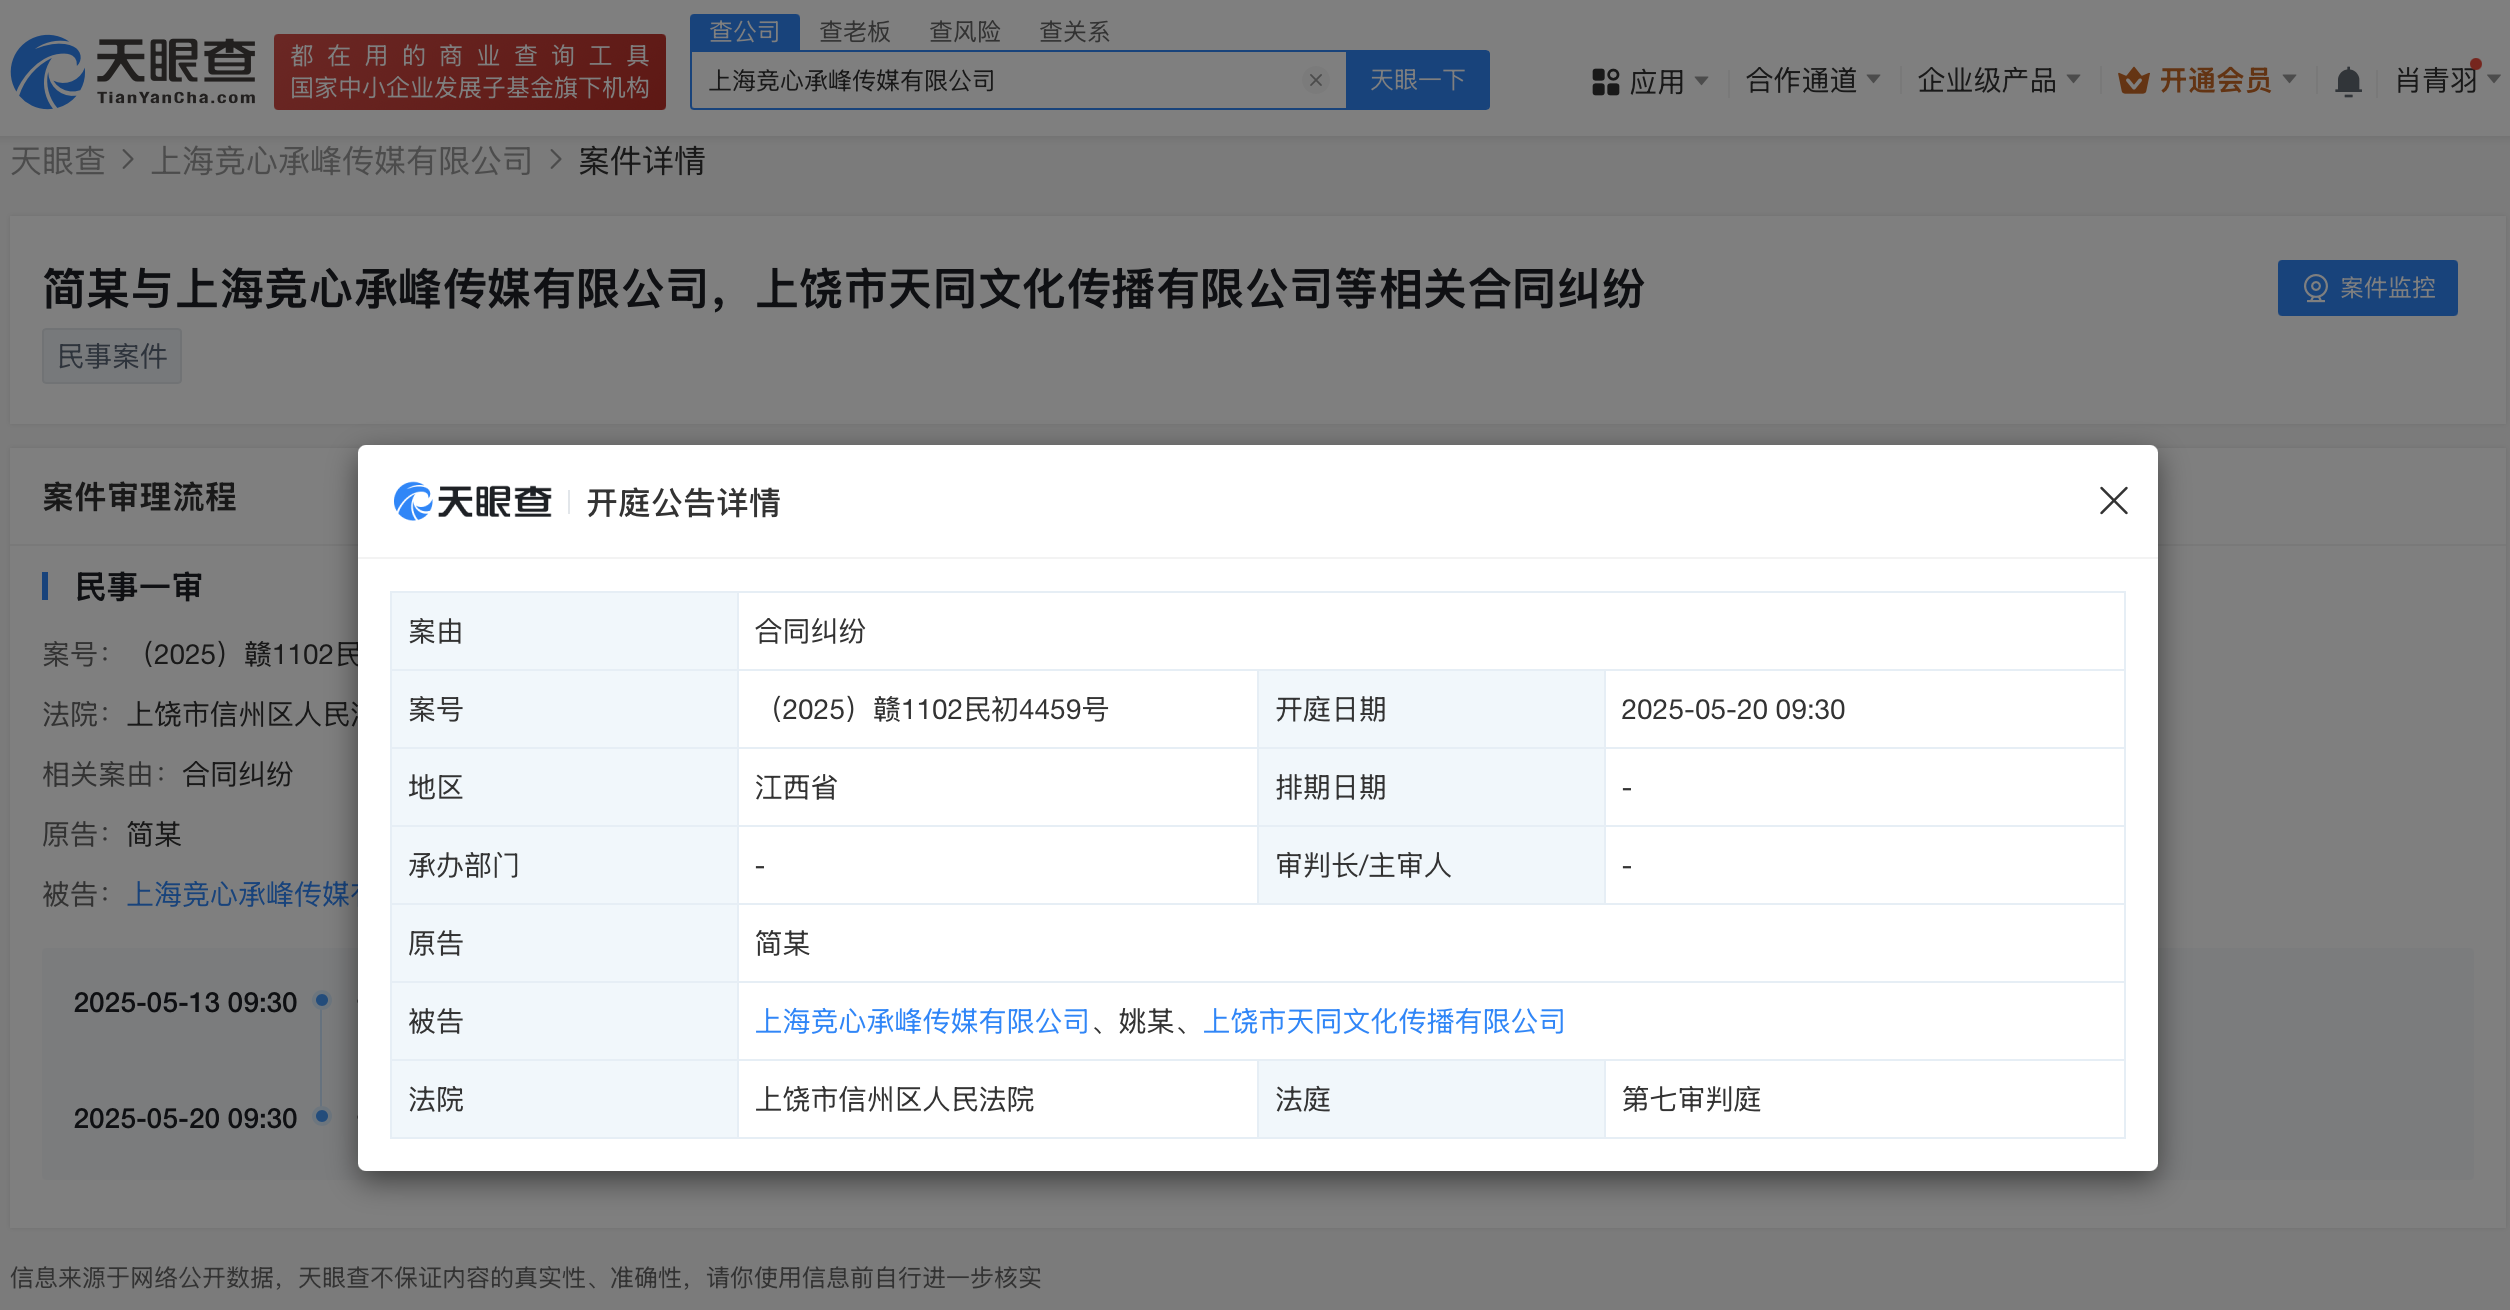Open 上饶市天同文化传播有限公司 defendant link
The width and height of the screenshot is (2510, 1310).
point(1384,1021)
